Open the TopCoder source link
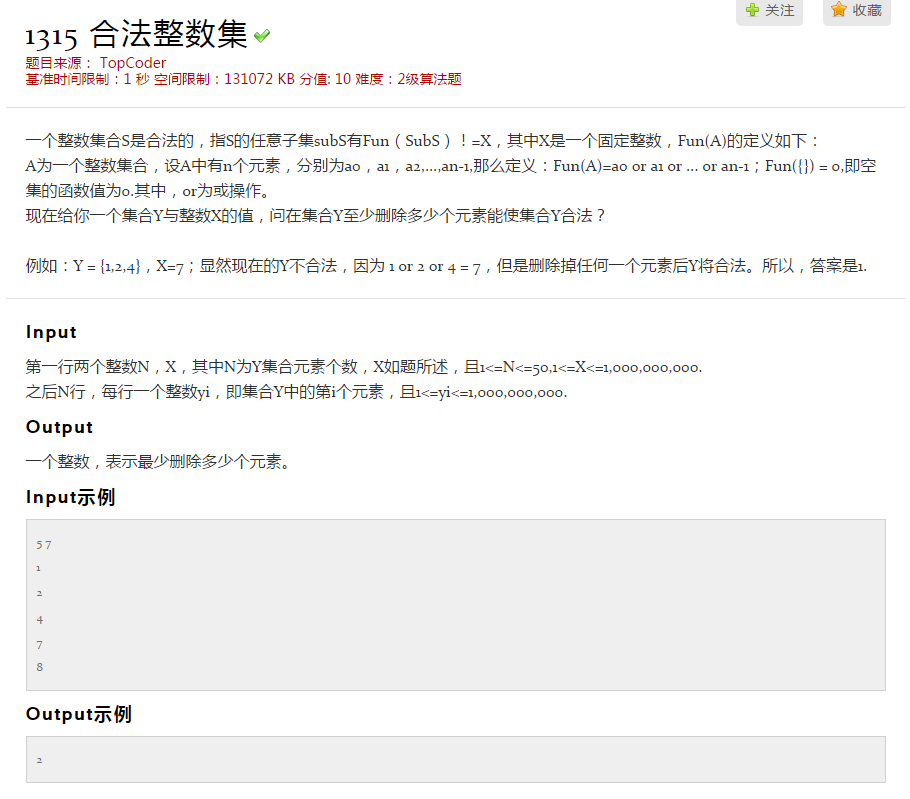910x799 pixels. (133, 63)
